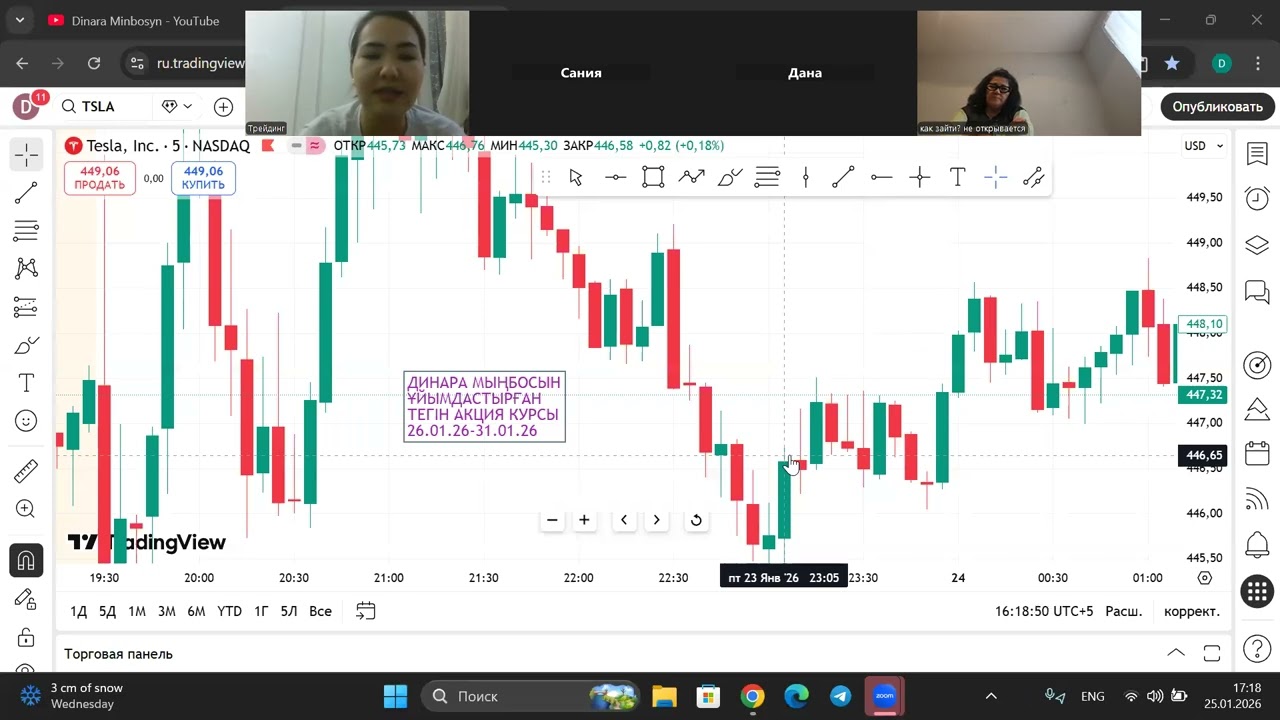1280x720 pixels.
Task: Reset chart view with circular arrow button
Action: coord(696,520)
